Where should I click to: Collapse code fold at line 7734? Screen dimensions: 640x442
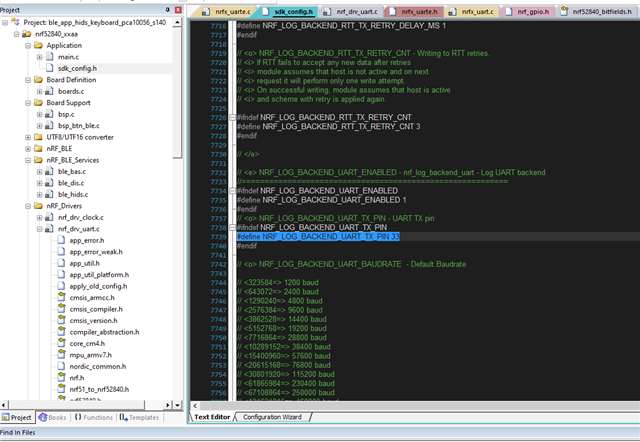pos(232,191)
